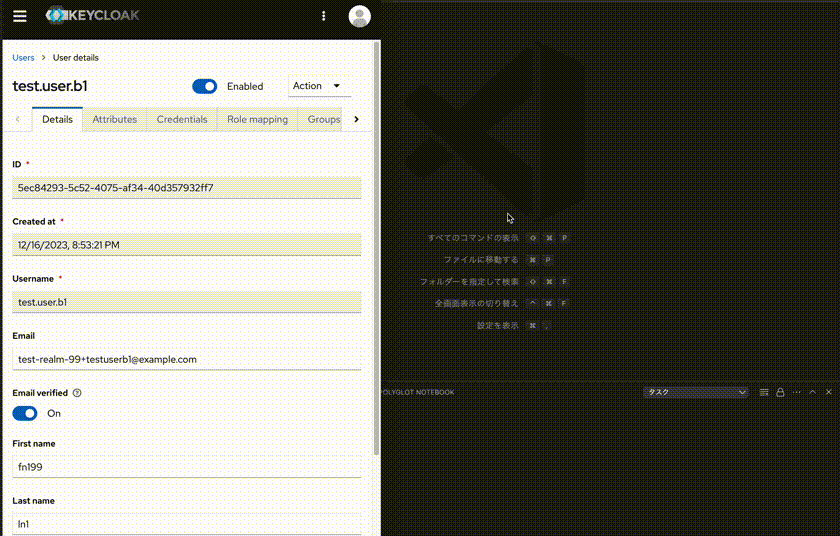This screenshot has height=536, width=840.
Task: Open the panel more actions ellipsis
Action: [x=797, y=392]
